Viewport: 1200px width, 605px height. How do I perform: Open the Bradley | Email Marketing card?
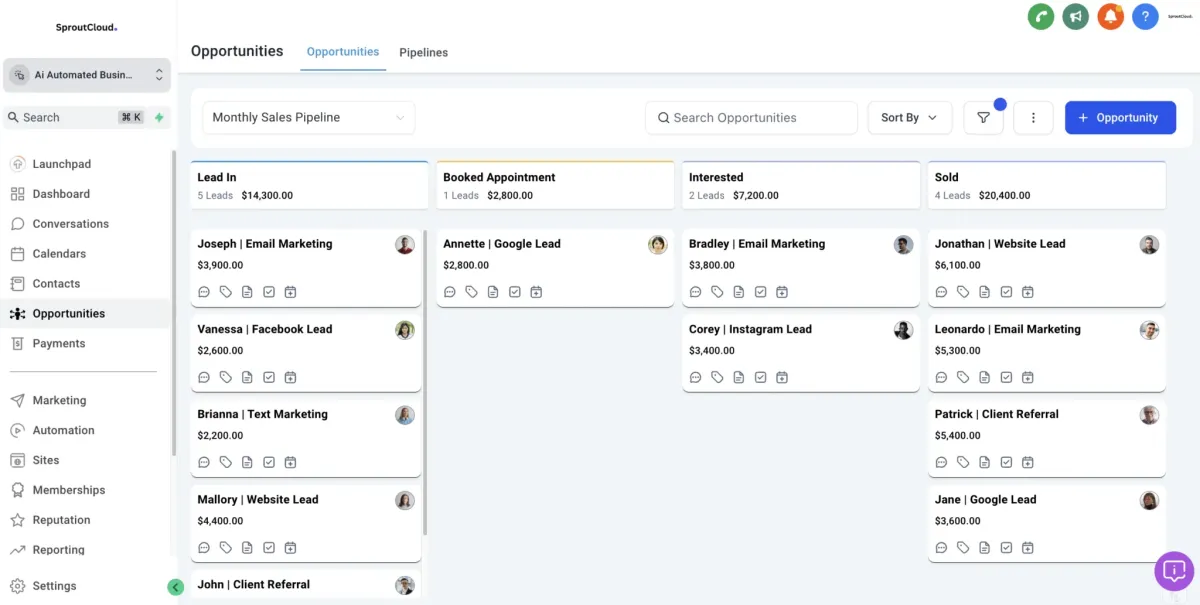coord(801,268)
